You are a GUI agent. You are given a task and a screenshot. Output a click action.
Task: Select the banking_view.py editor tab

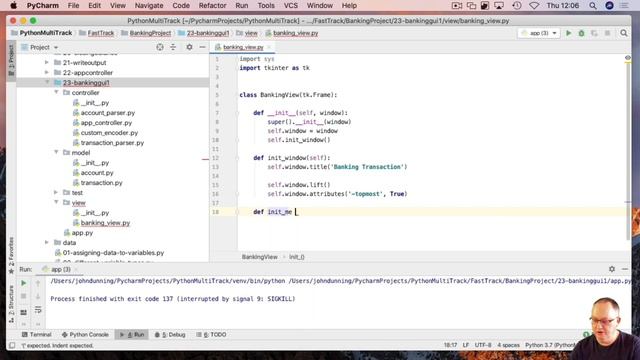pos(243,47)
